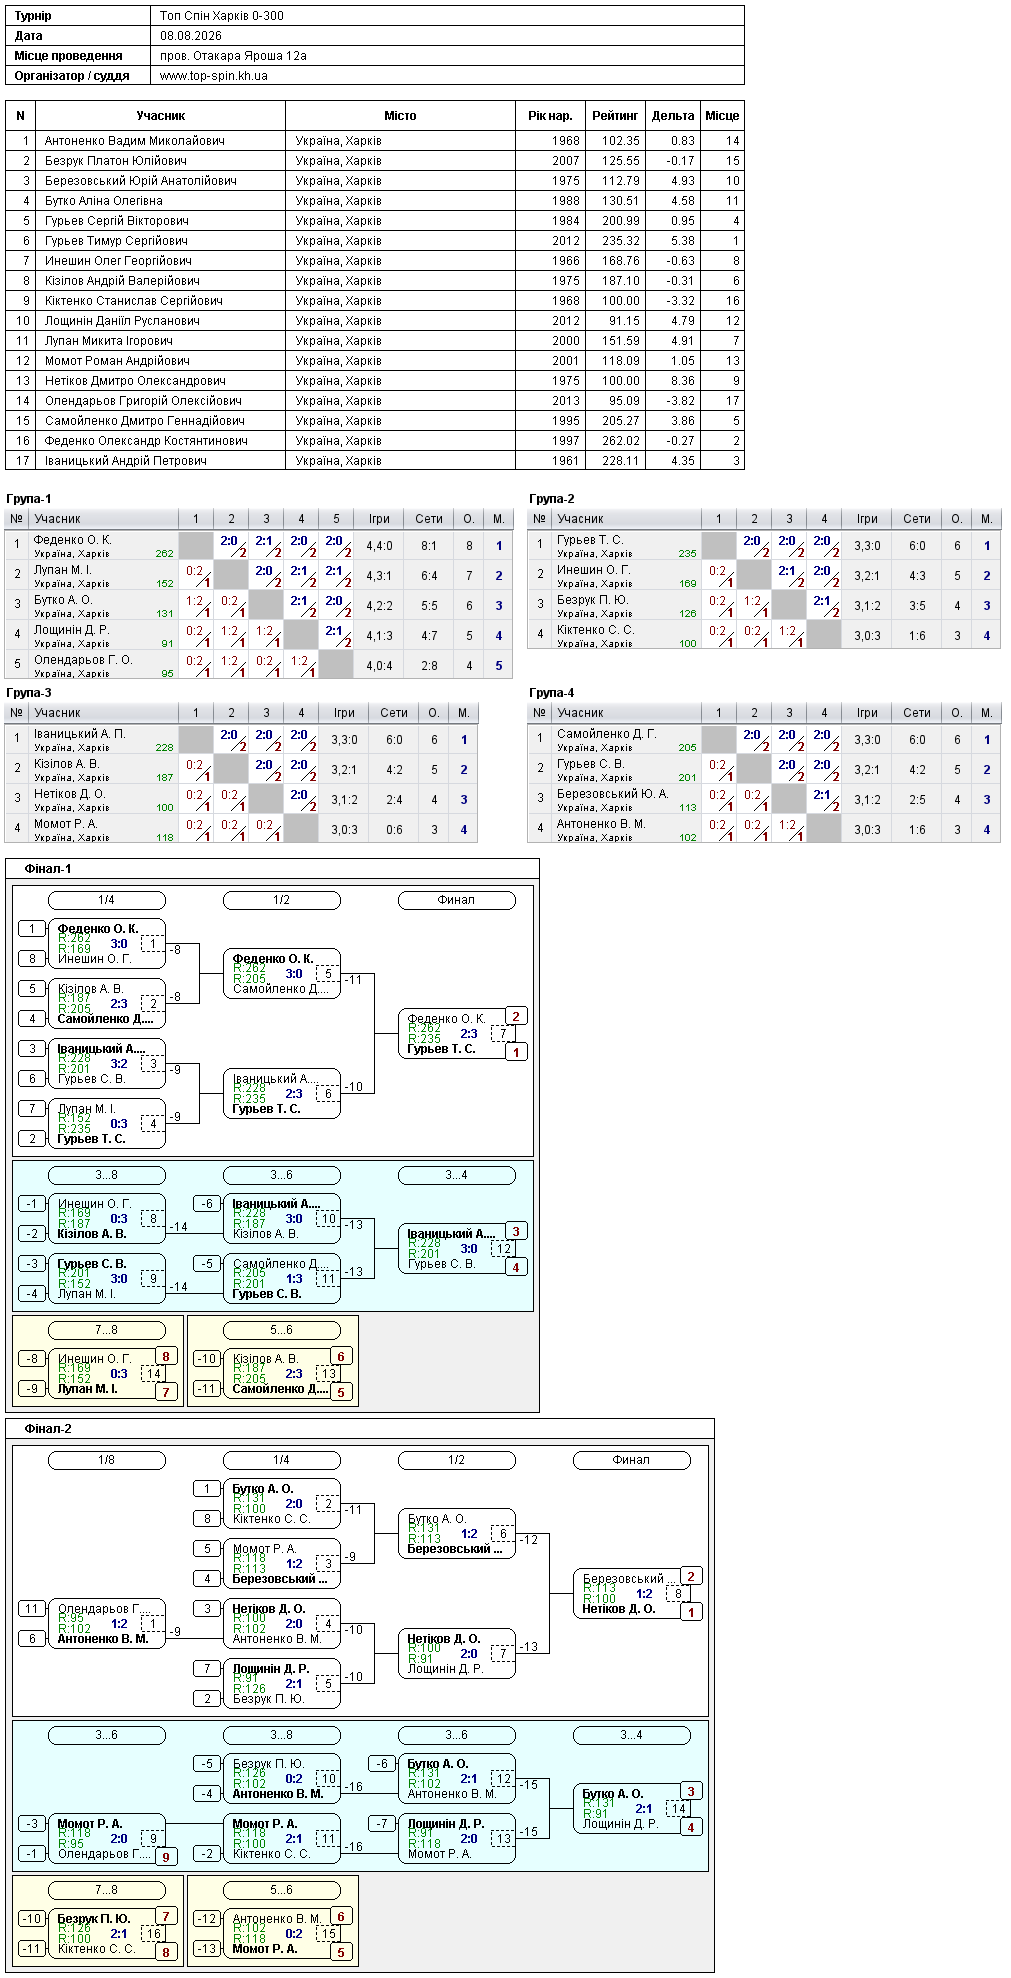The image size is (1011, 1978).
Task: Select participant Лощинін Данііл Русланович
Action: click(122, 321)
